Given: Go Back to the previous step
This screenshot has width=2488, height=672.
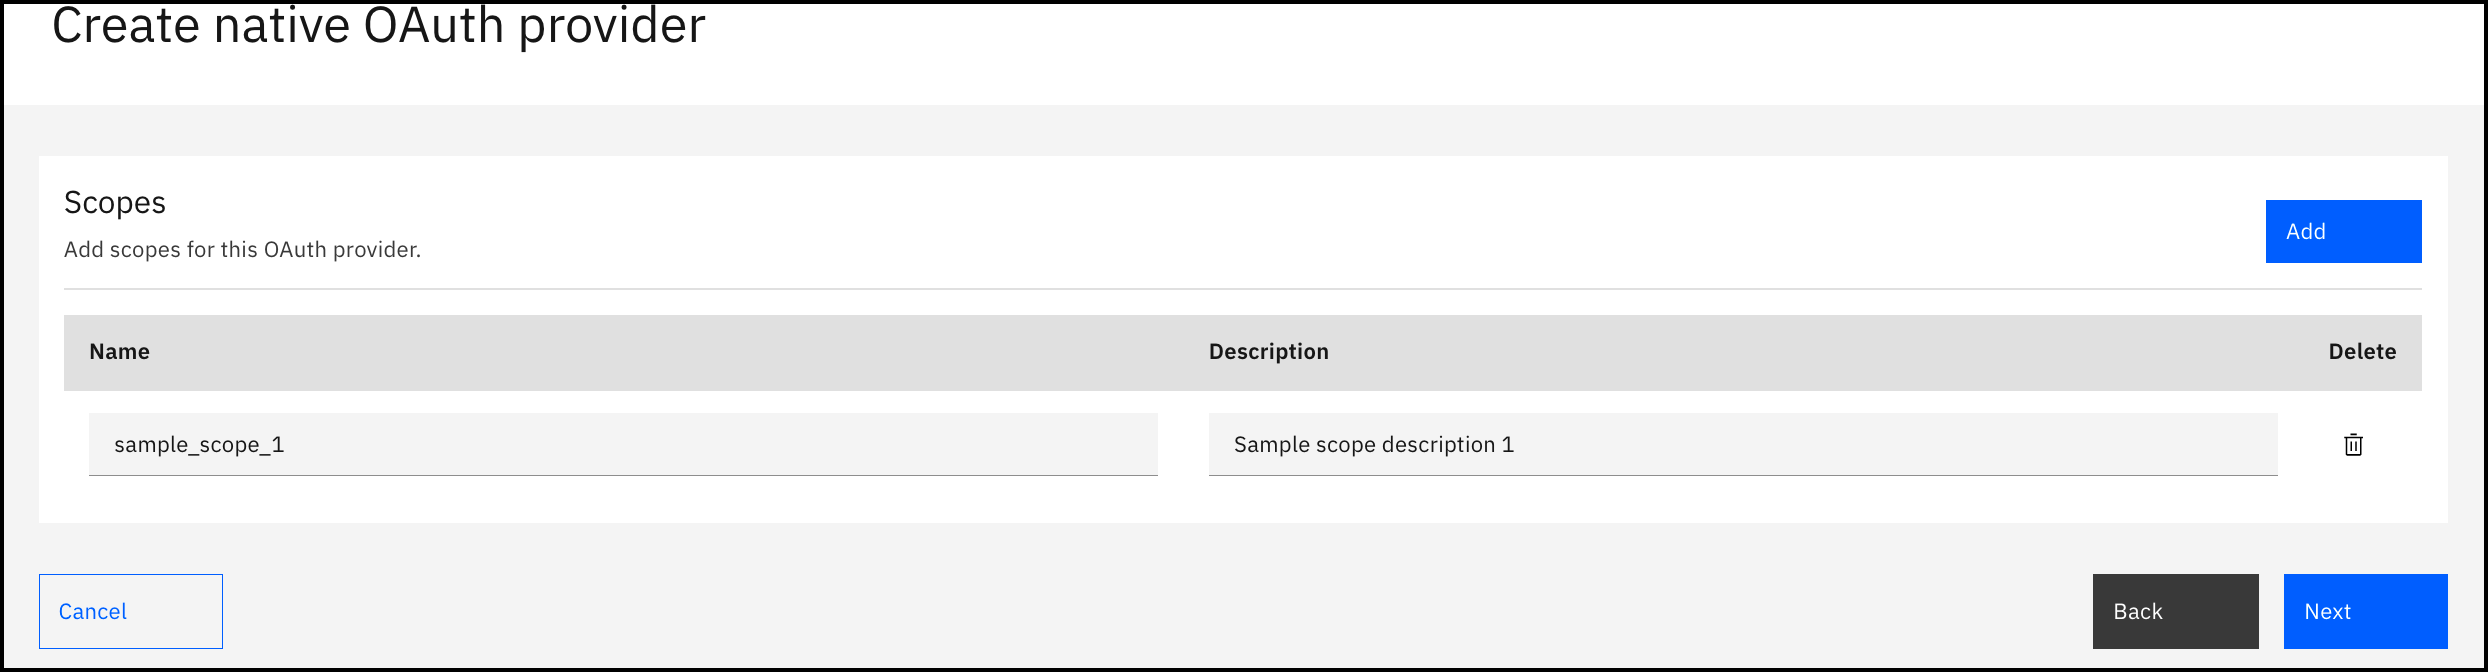Looking at the screenshot, I should 2174,611.
